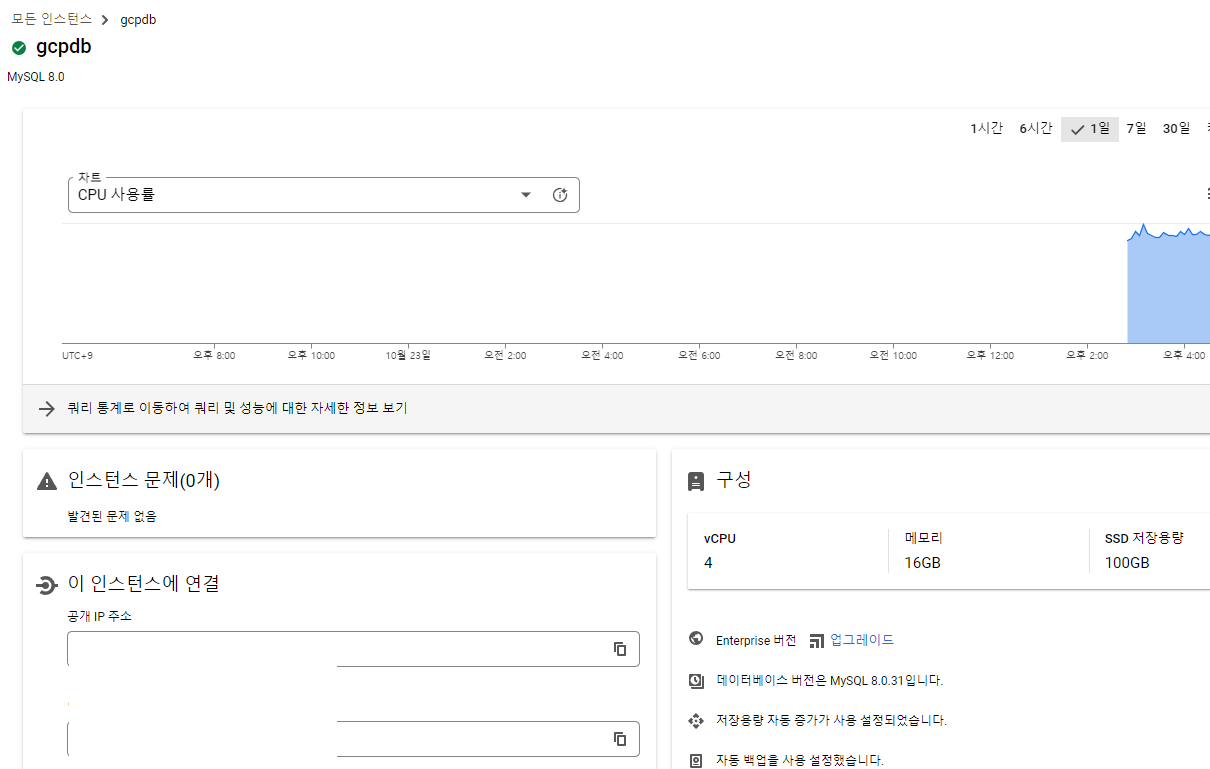Click the database version icon beside MySQL 8.0.31
Image resolution: width=1210 pixels, height=769 pixels.
point(696,680)
